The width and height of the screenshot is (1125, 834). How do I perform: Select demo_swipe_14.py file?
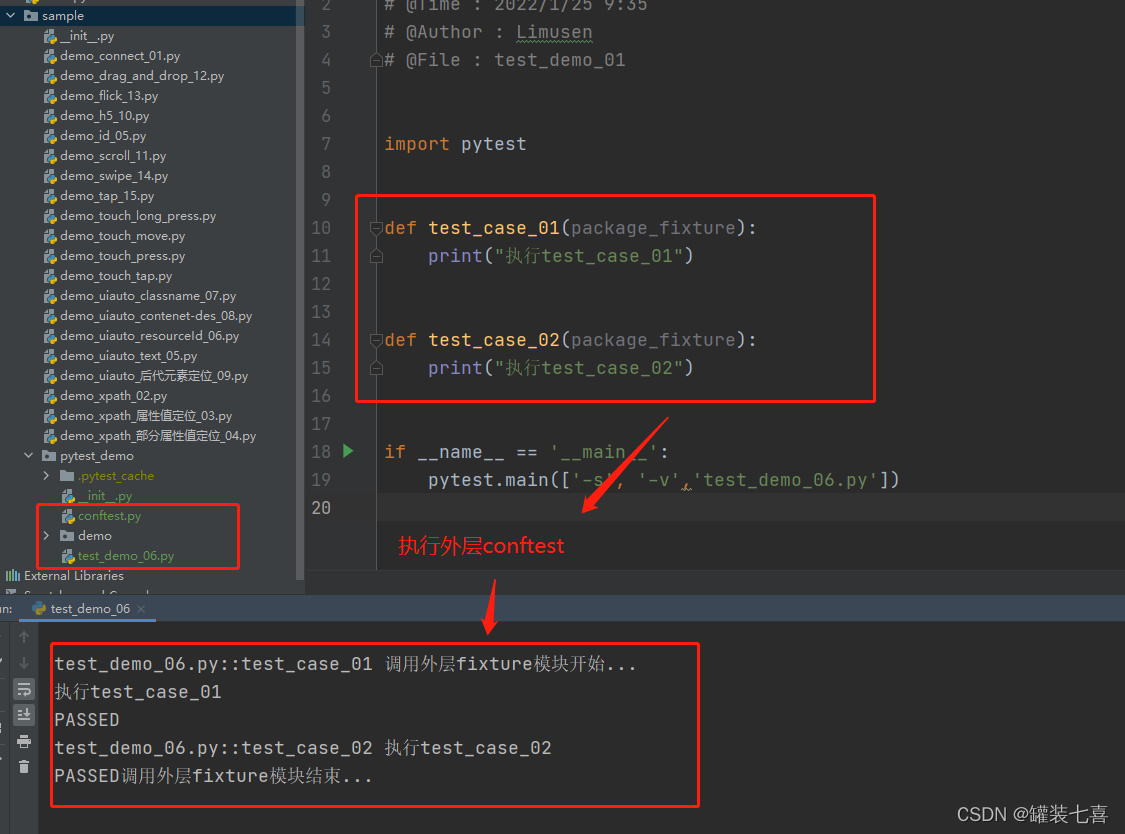click(114, 177)
